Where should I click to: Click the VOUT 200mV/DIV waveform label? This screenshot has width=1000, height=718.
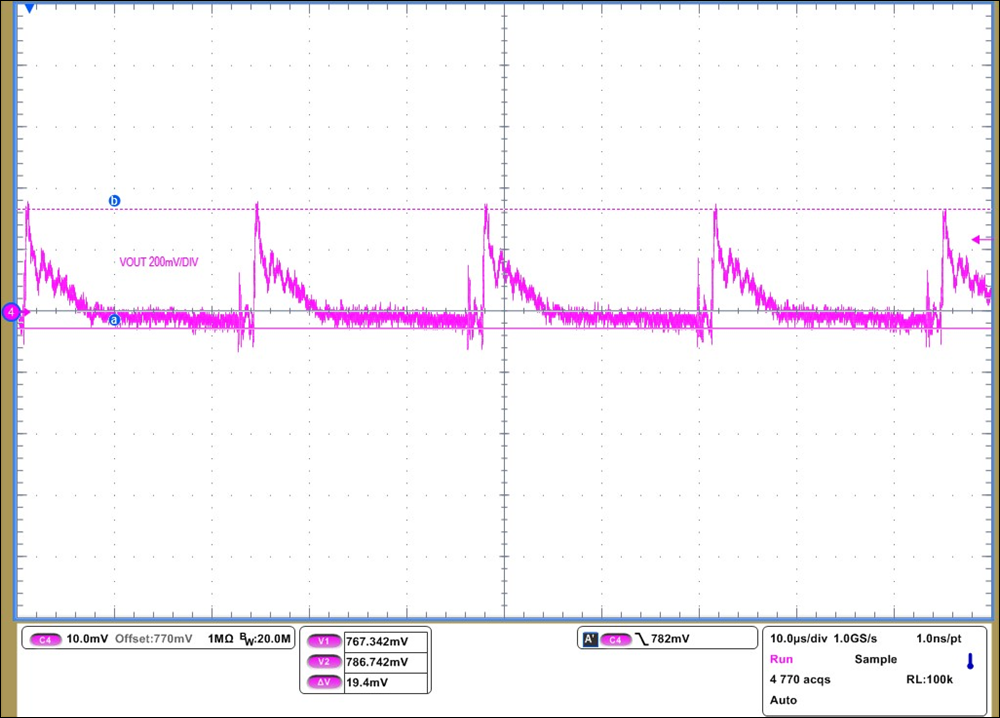[161, 262]
